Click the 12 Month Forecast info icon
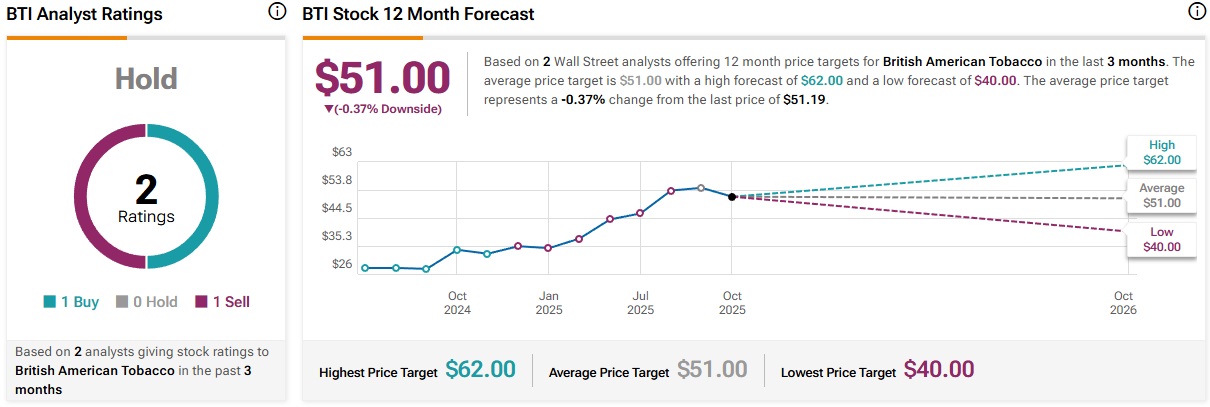Viewport: 1210px width, 407px height. tap(1196, 12)
